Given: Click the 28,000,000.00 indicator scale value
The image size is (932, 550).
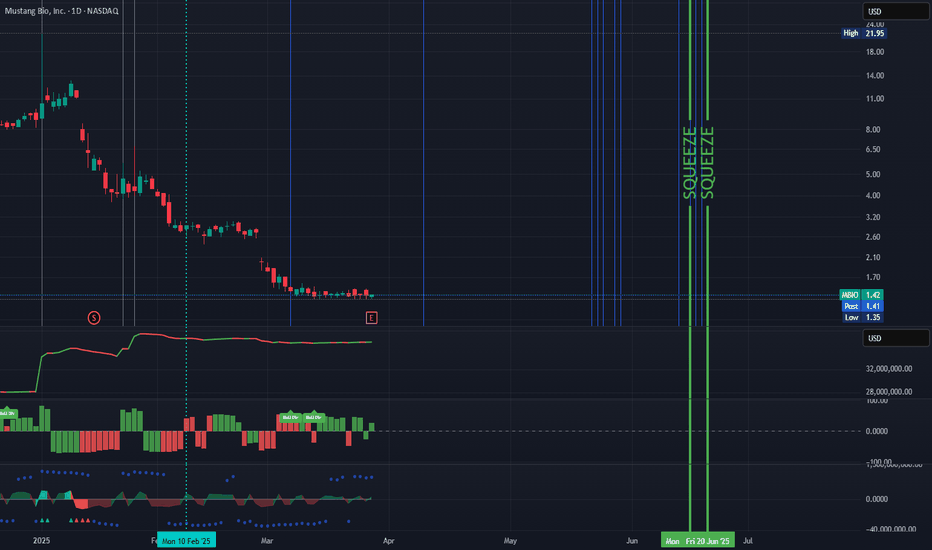Looking at the screenshot, I should point(889,392).
